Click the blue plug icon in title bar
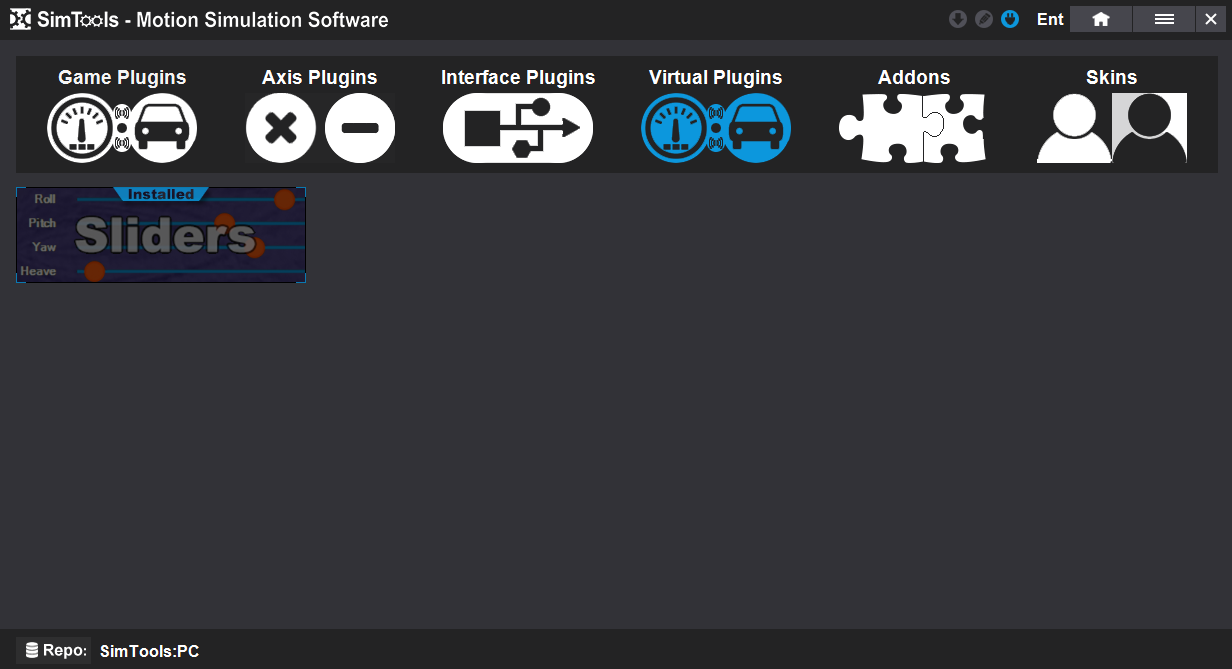1232x669 pixels. coord(1010,19)
